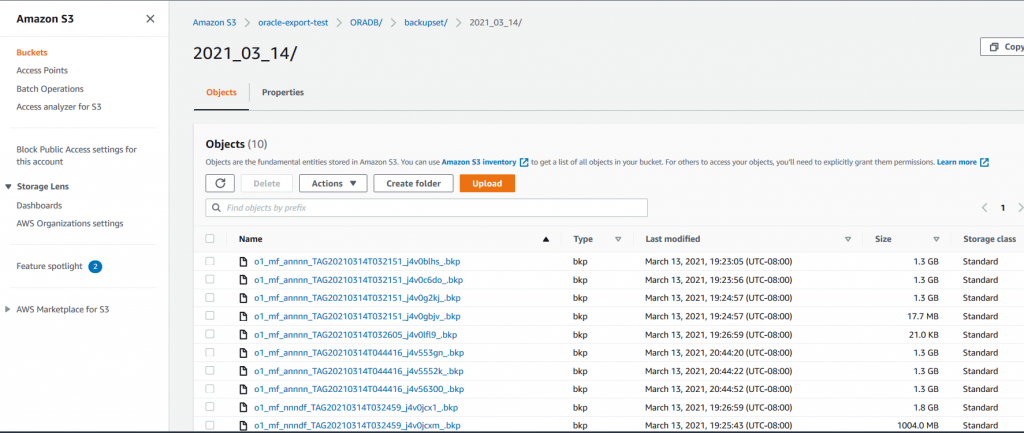
Task: Click file icon for o1_mf_annnn_TAG20210314T044416_j4v56300_.bkp
Action: (244, 389)
